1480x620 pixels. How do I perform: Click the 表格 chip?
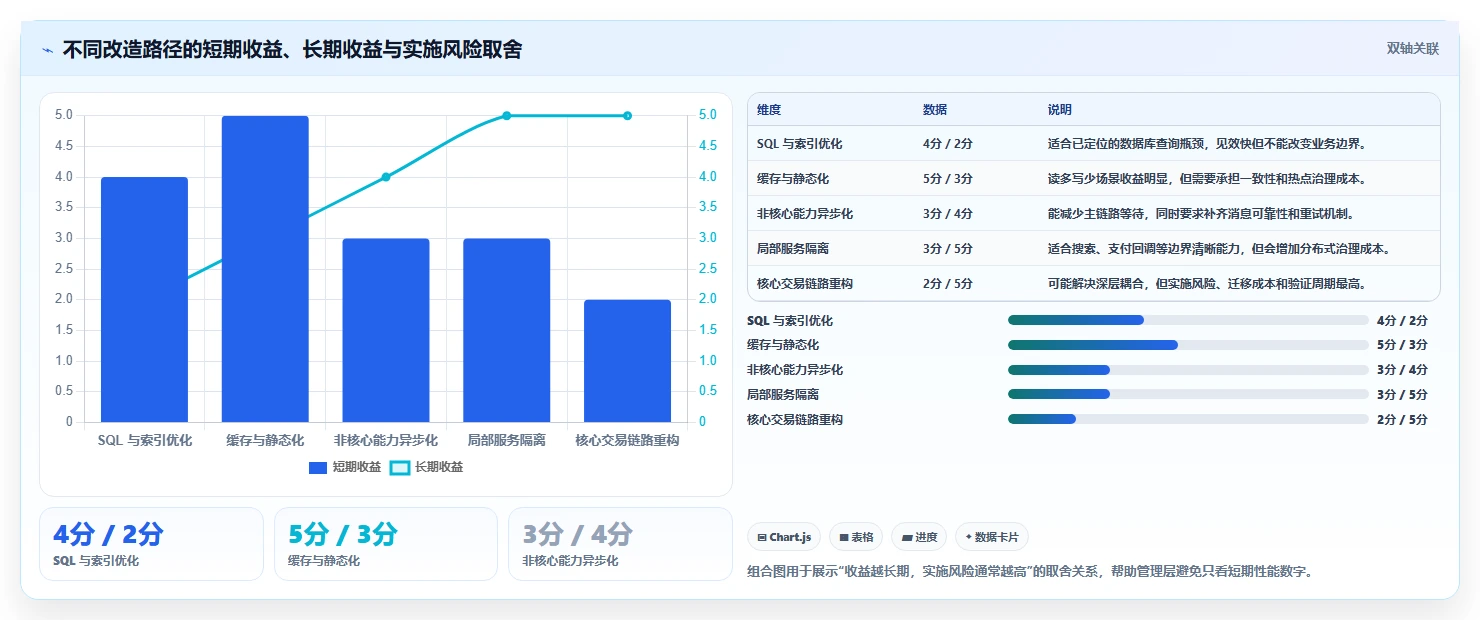[x=856, y=537]
